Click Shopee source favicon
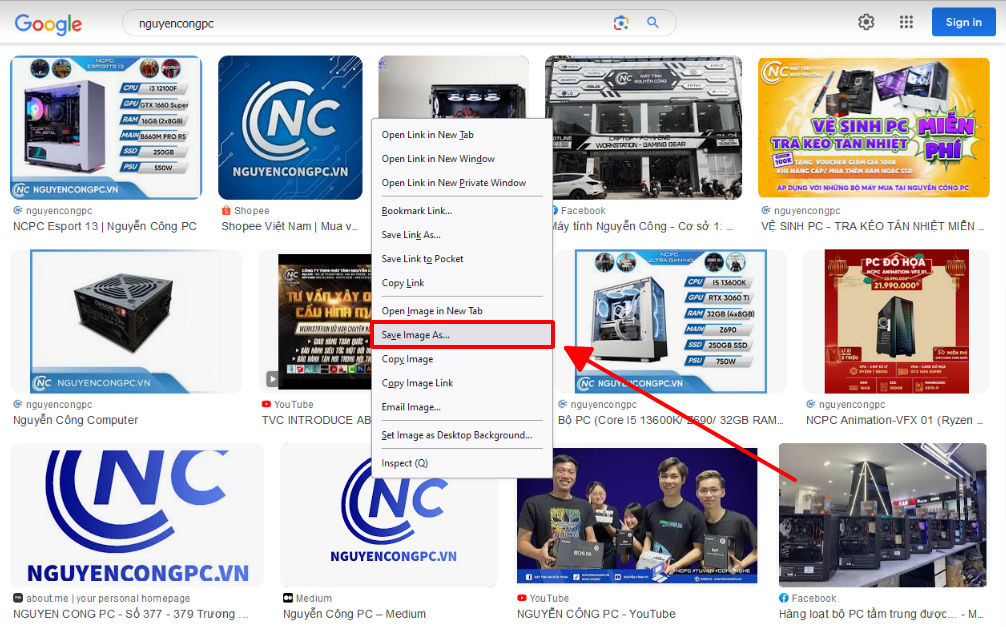This screenshot has height=627, width=1006. click(226, 210)
